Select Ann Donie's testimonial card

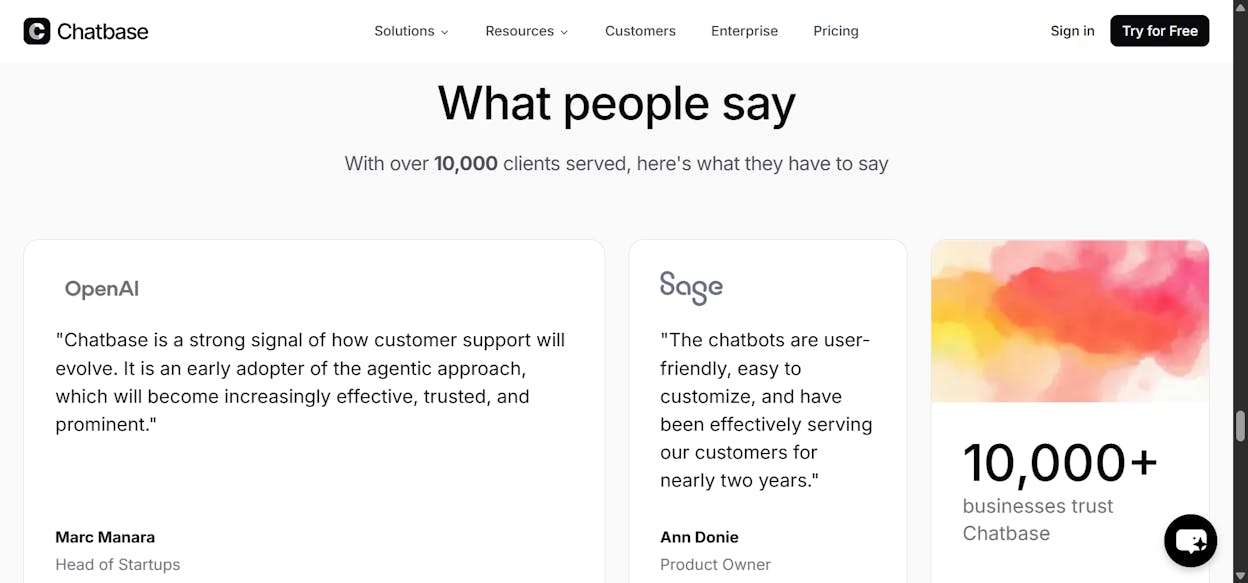coord(768,411)
